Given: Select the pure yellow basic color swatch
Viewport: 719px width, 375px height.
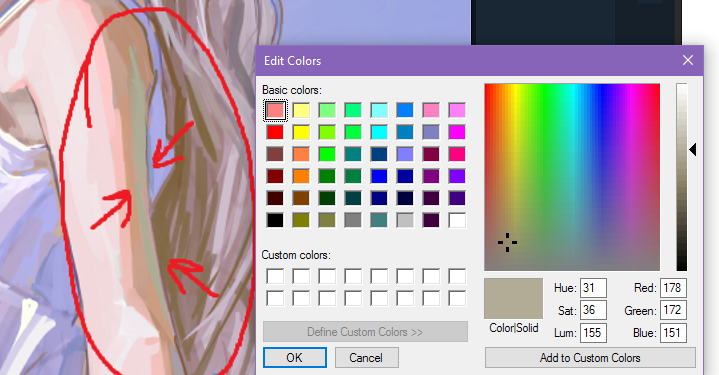Looking at the screenshot, I should [301, 132].
